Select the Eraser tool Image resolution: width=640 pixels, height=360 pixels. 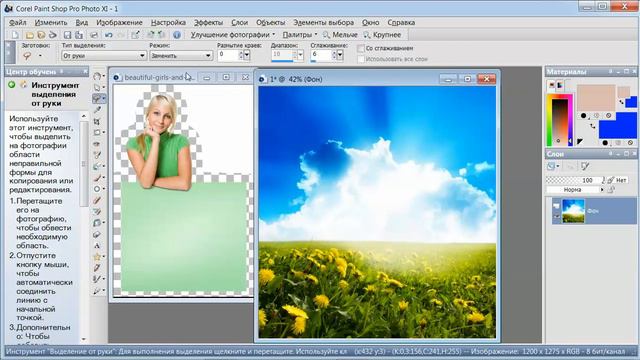coord(97,200)
